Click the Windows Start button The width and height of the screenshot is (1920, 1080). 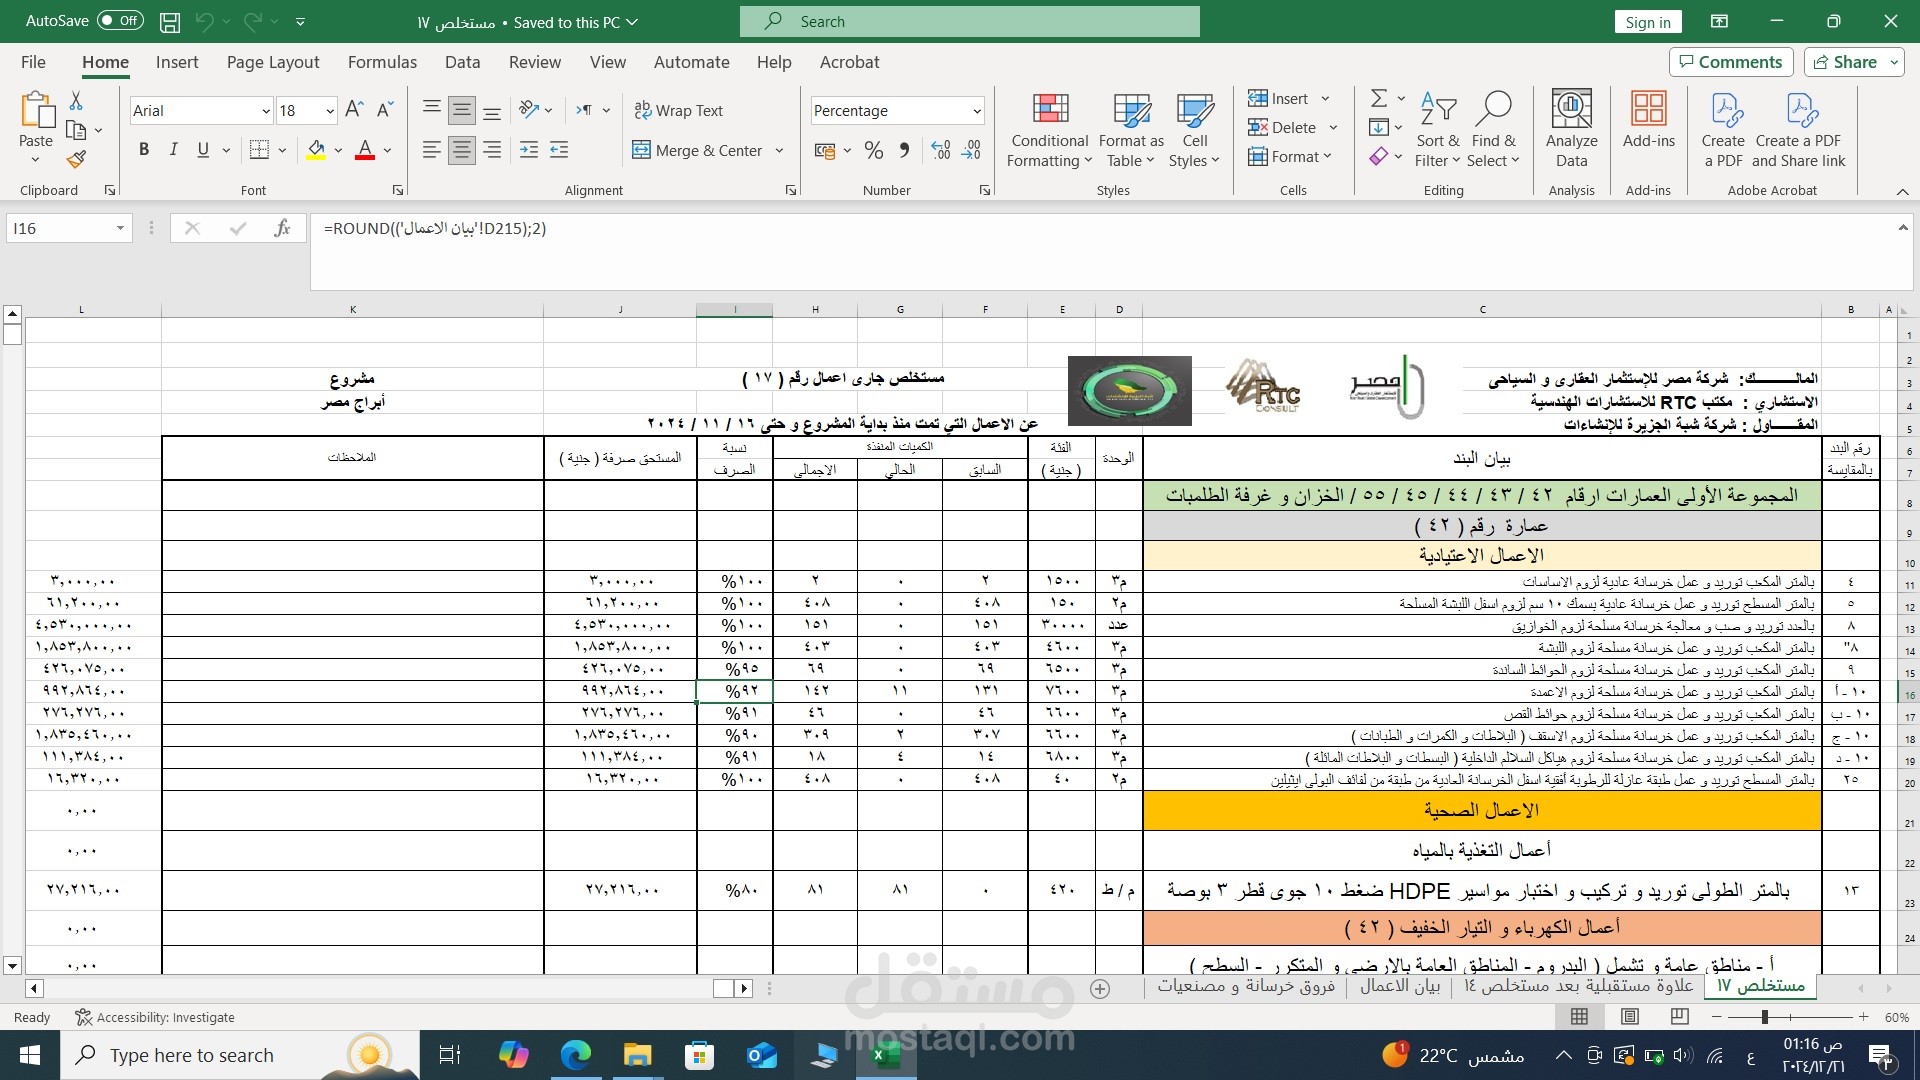pos(30,1055)
